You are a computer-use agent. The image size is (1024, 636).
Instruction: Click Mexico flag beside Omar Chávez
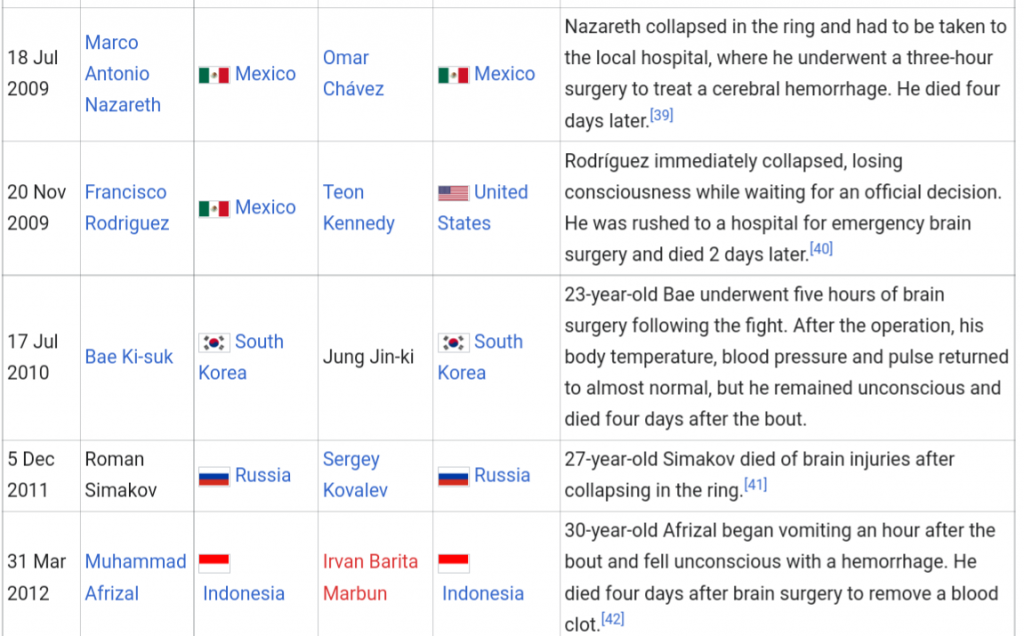pos(453,75)
